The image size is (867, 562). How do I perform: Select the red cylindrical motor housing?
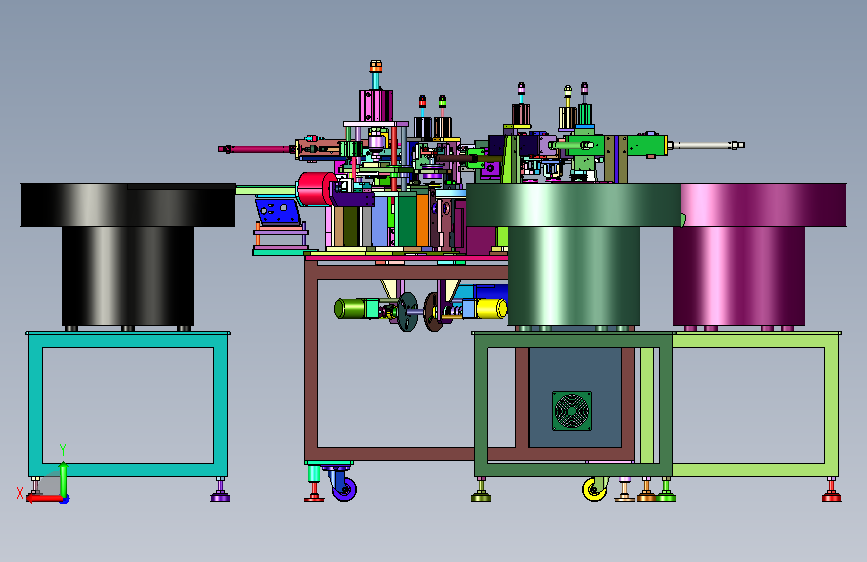pos(315,189)
